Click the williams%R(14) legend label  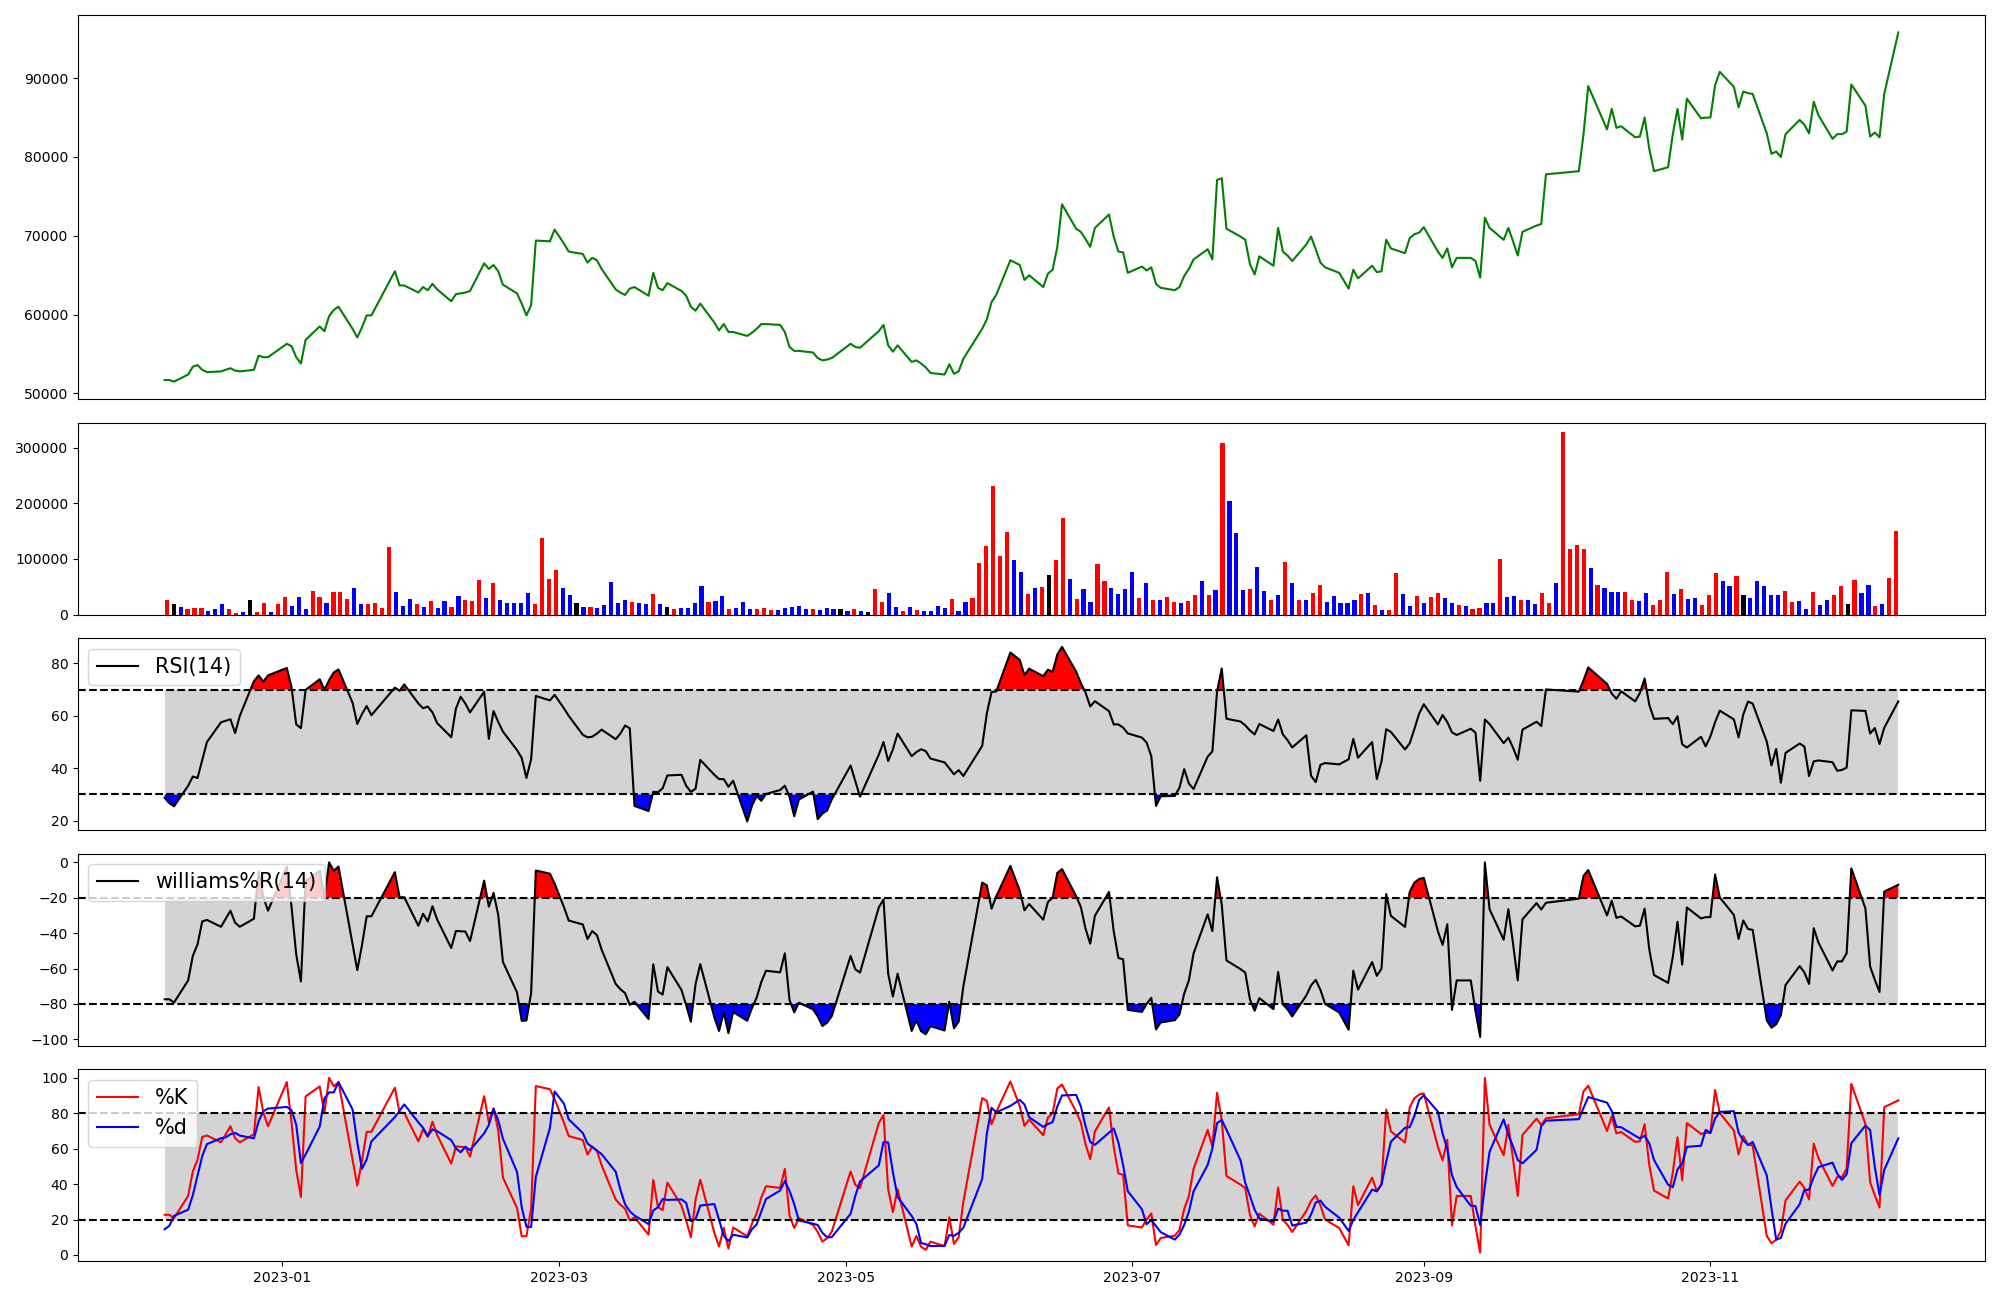coord(235,881)
